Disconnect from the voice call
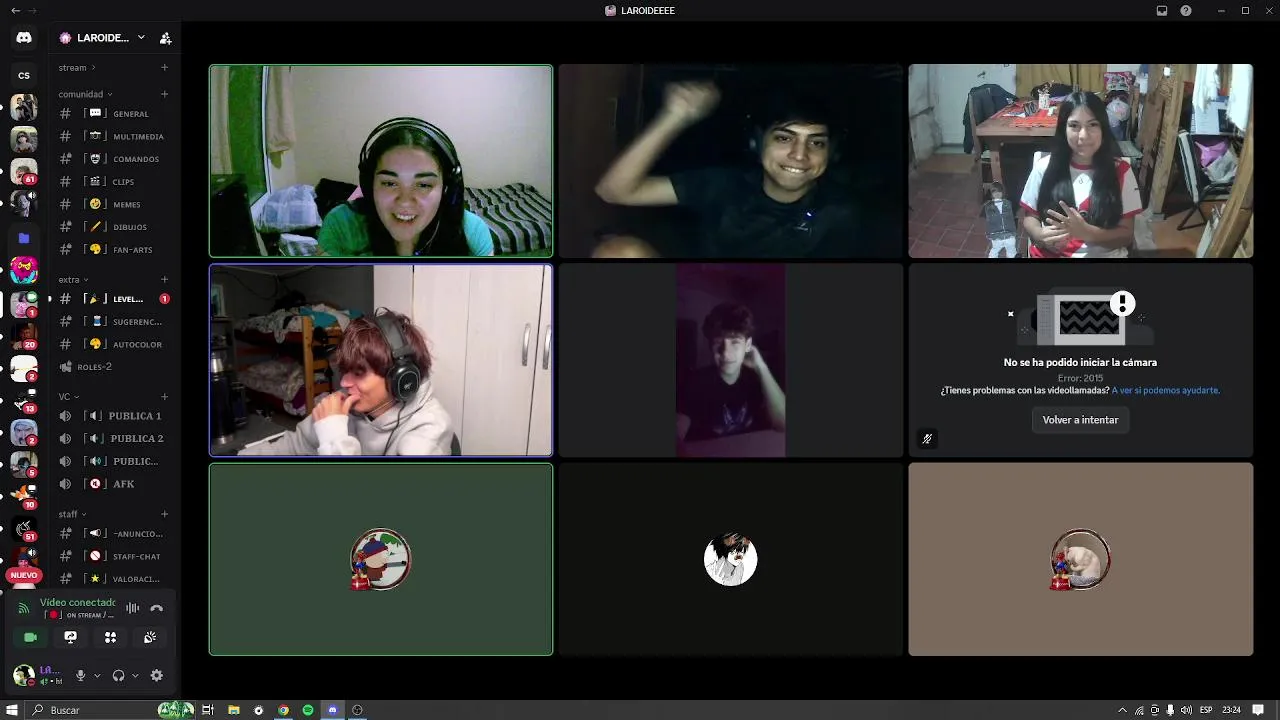Screen dimensions: 1280x720 click(x=156, y=608)
